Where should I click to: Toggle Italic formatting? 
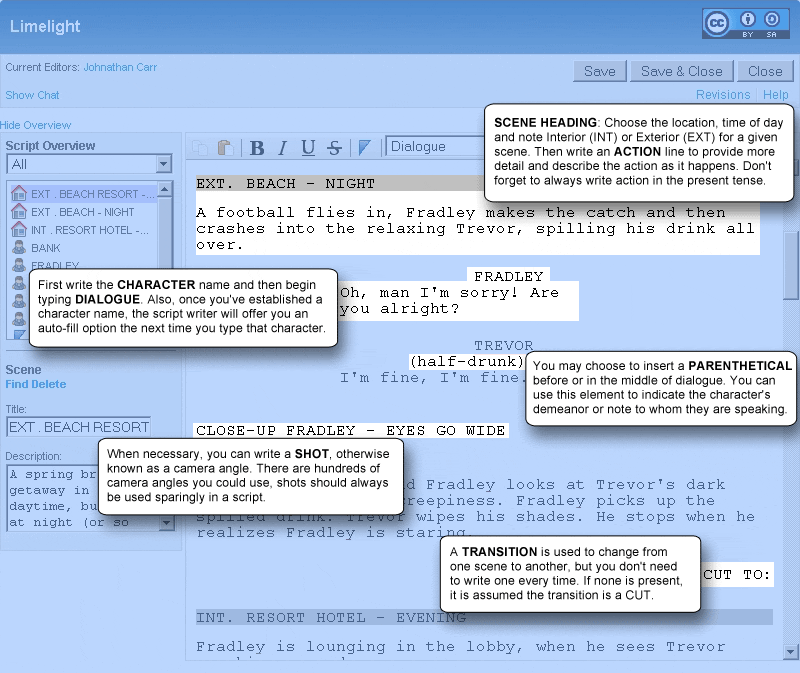click(x=282, y=148)
